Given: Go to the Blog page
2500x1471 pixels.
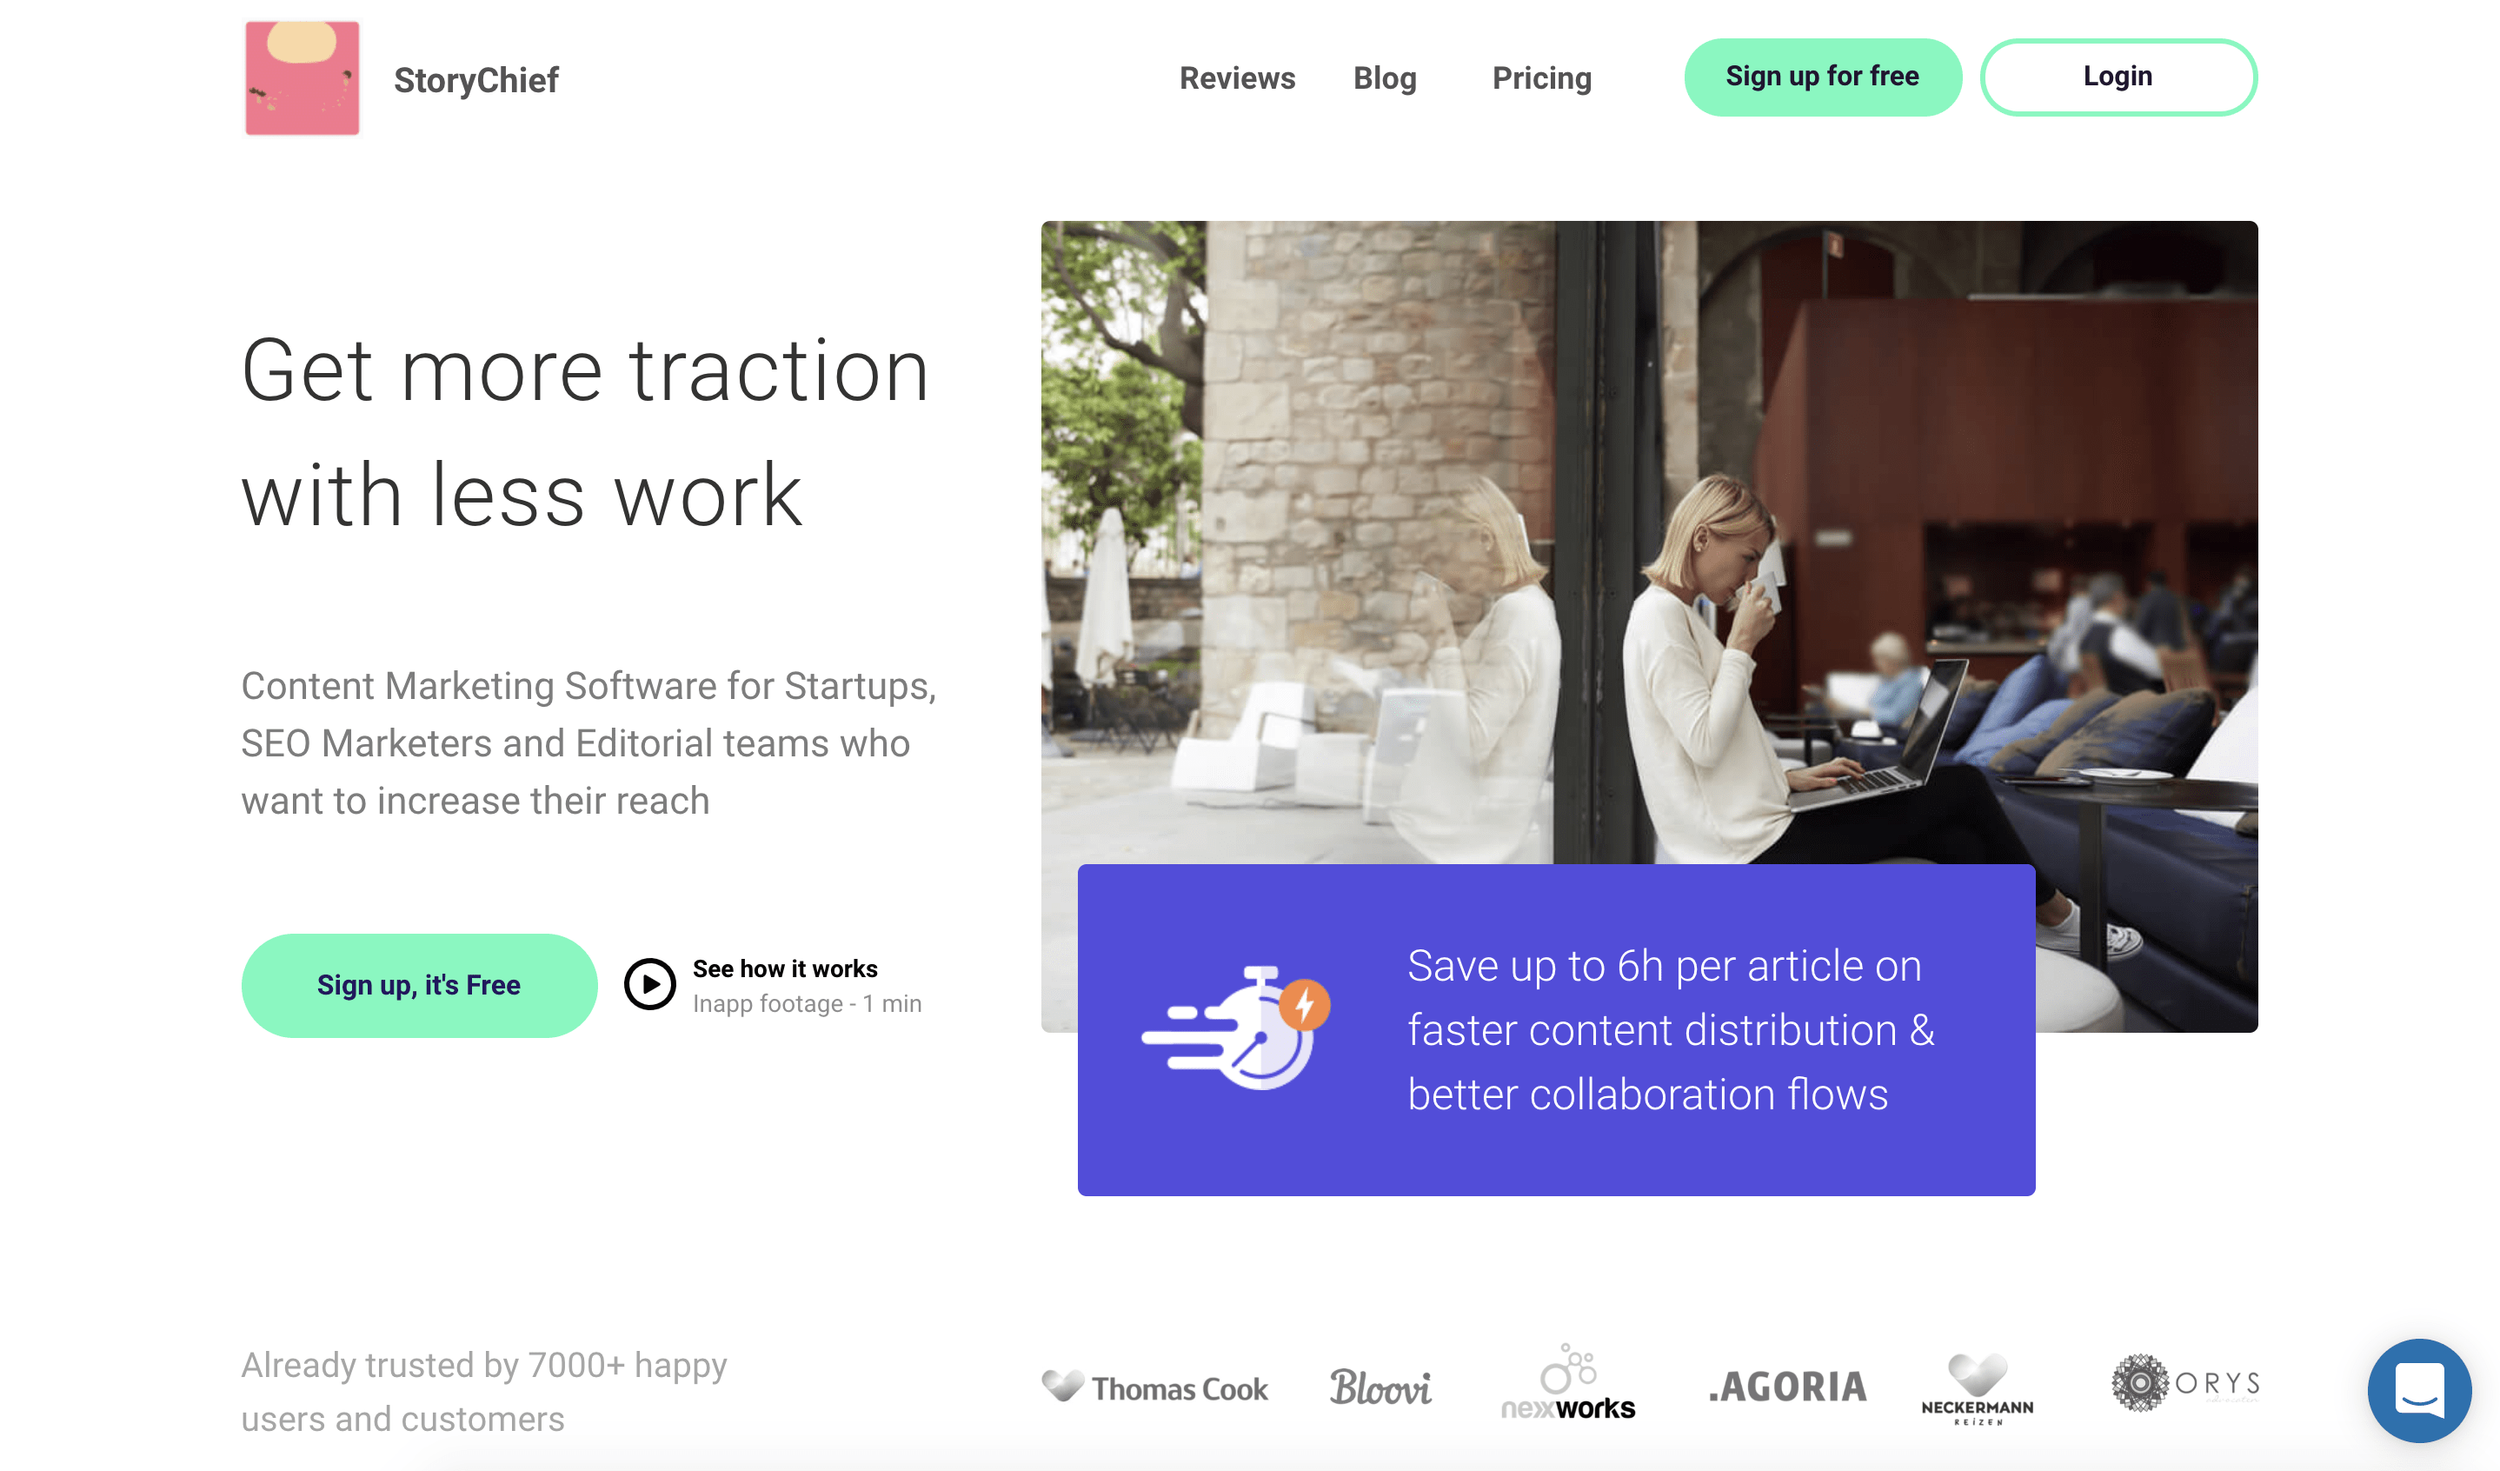Looking at the screenshot, I should click(x=1385, y=78).
